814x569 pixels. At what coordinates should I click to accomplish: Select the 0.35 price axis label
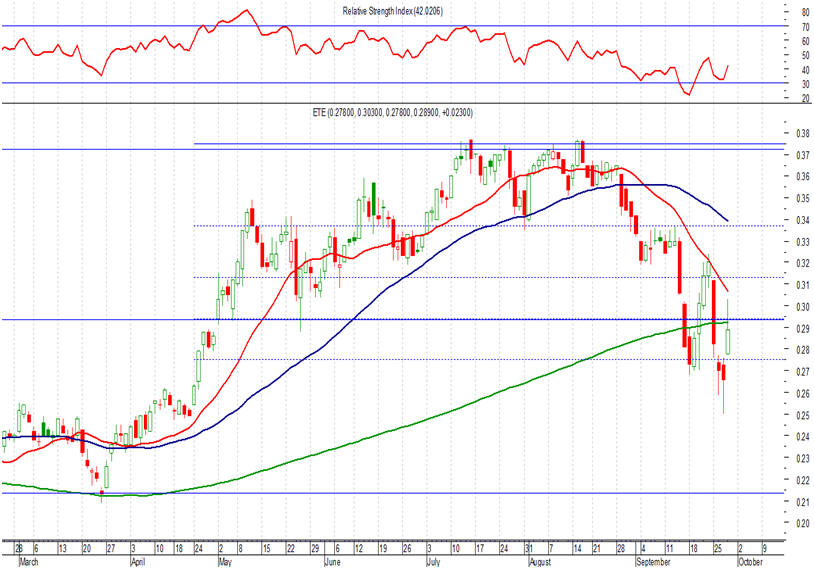pyautogui.click(x=803, y=198)
